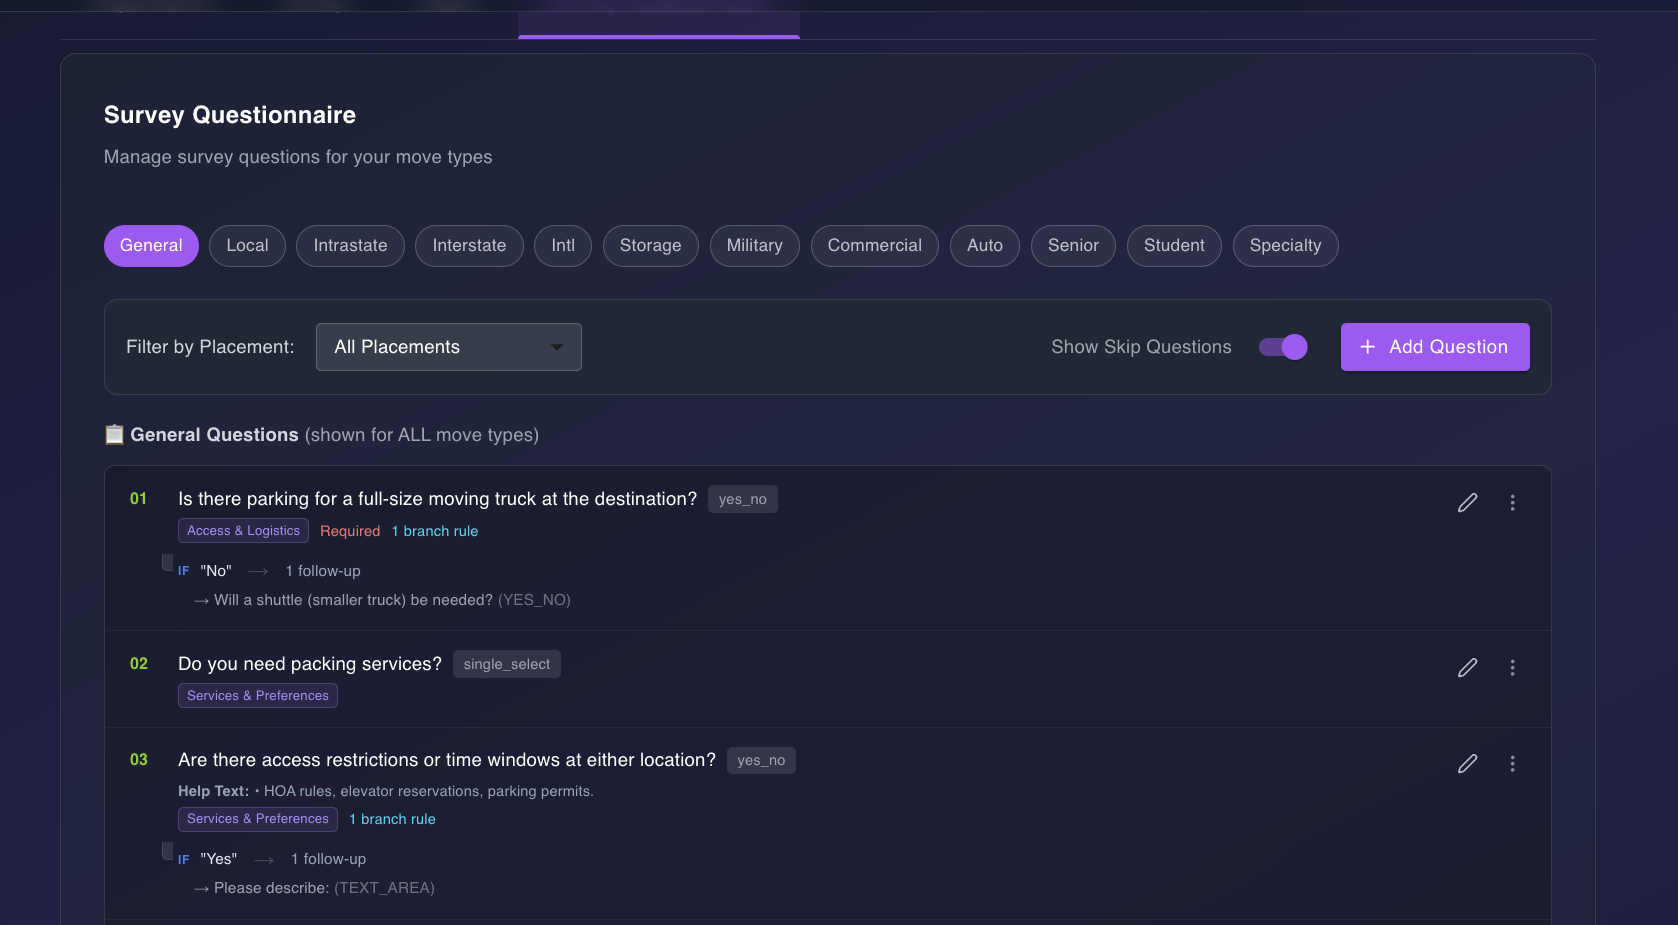The width and height of the screenshot is (1678, 925).
Task: Click the General Questions clipboard icon
Action: [114, 435]
